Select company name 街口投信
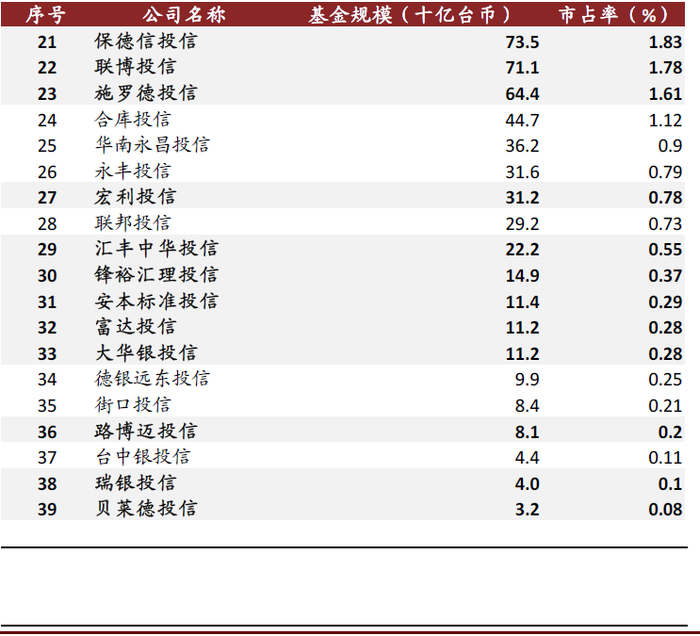Viewport: 700px width, 636px height. click(x=133, y=405)
